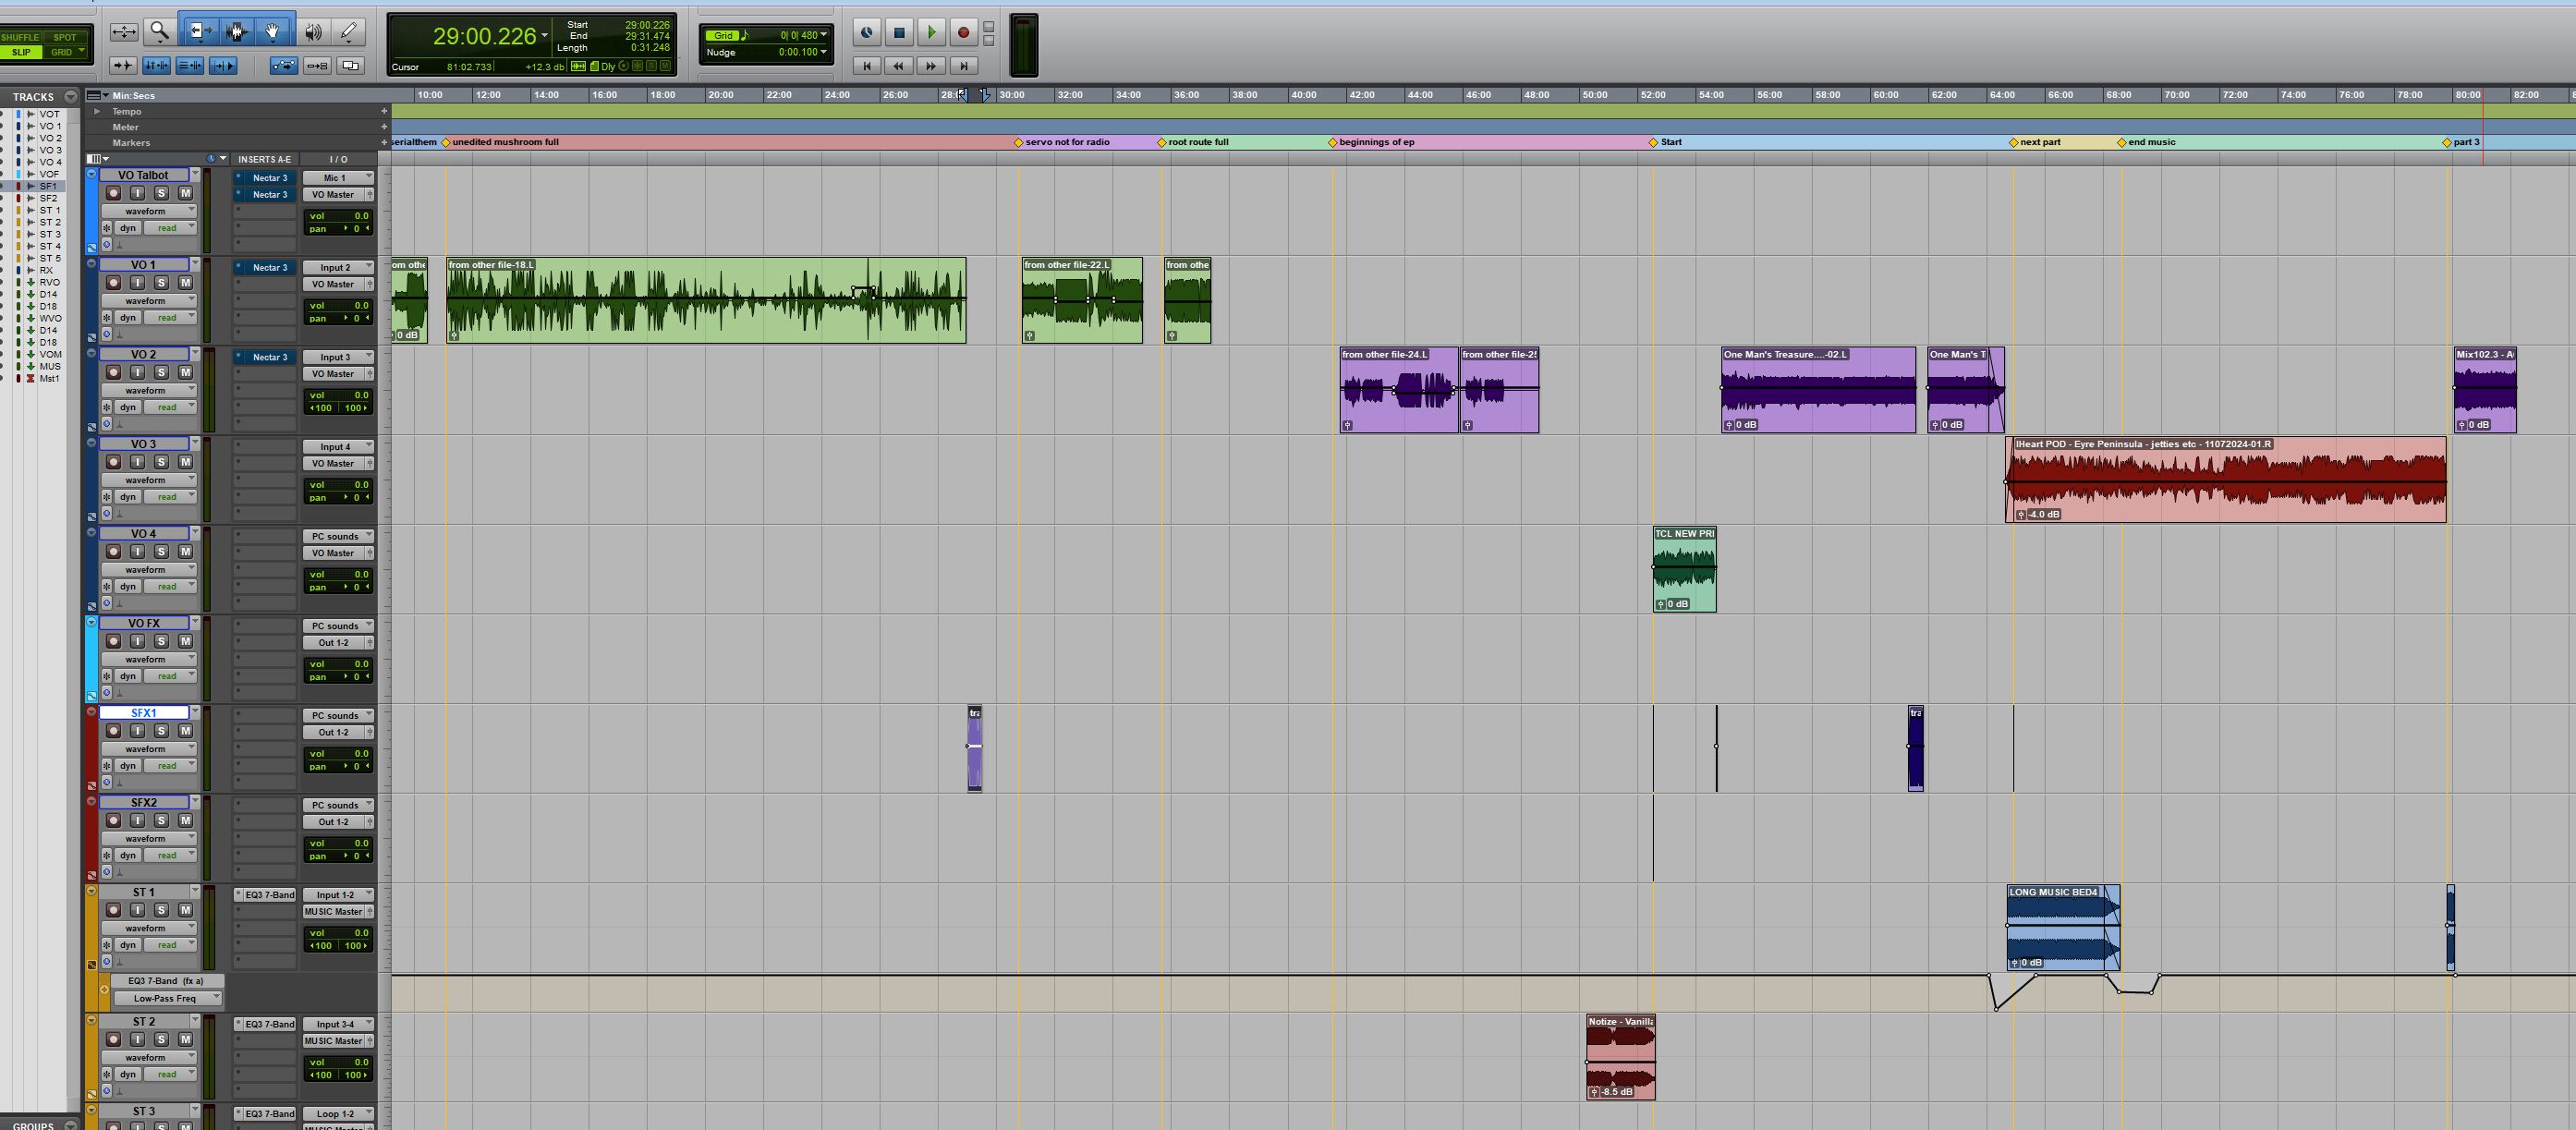Enable the Tab to Transients icon
Viewport: 2576px width, 1130px height.
coord(124,65)
